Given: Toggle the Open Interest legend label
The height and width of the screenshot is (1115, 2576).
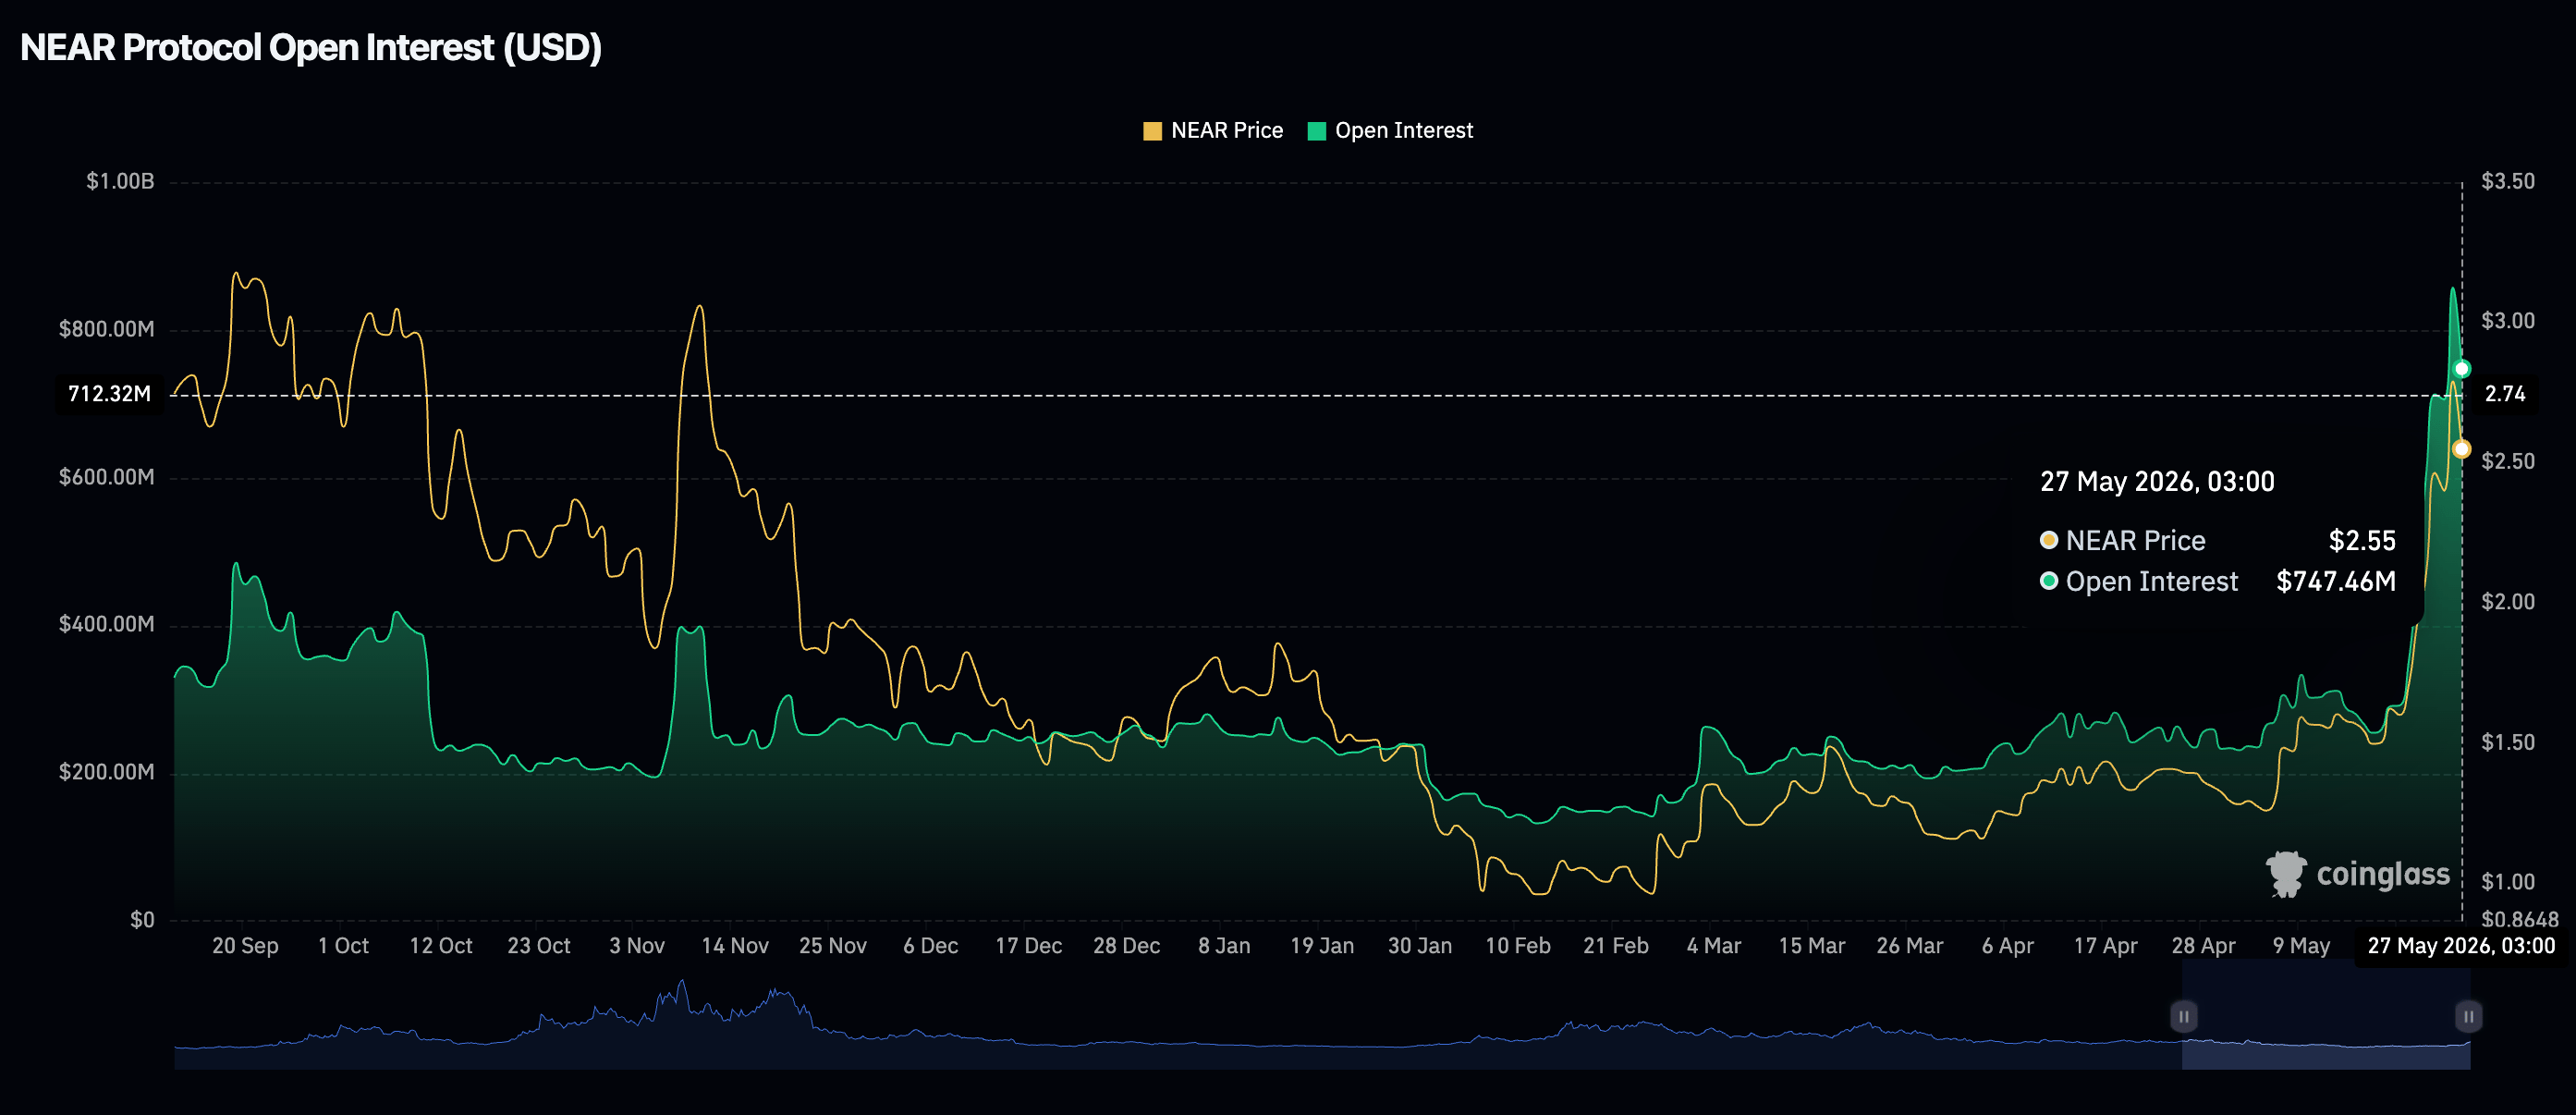Looking at the screenshot, I should [x=1403, y=131].
